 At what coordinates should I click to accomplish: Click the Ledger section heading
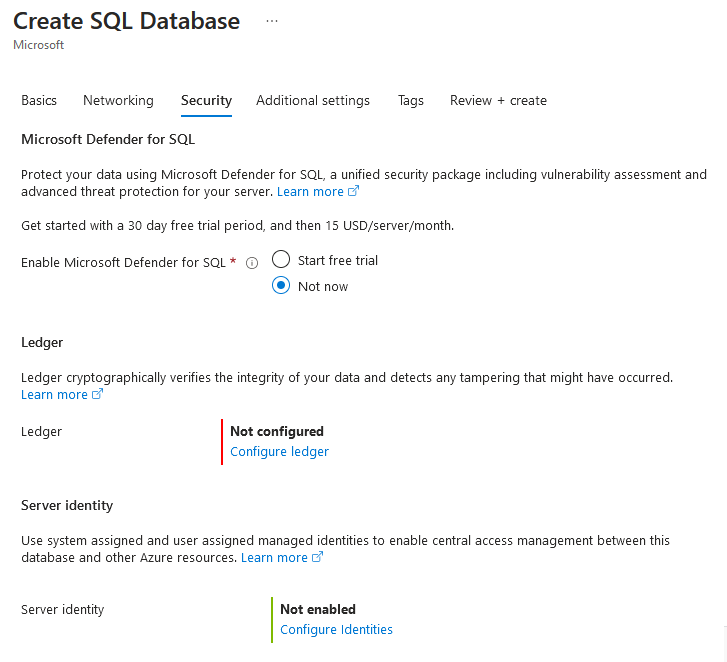[42, 343]
